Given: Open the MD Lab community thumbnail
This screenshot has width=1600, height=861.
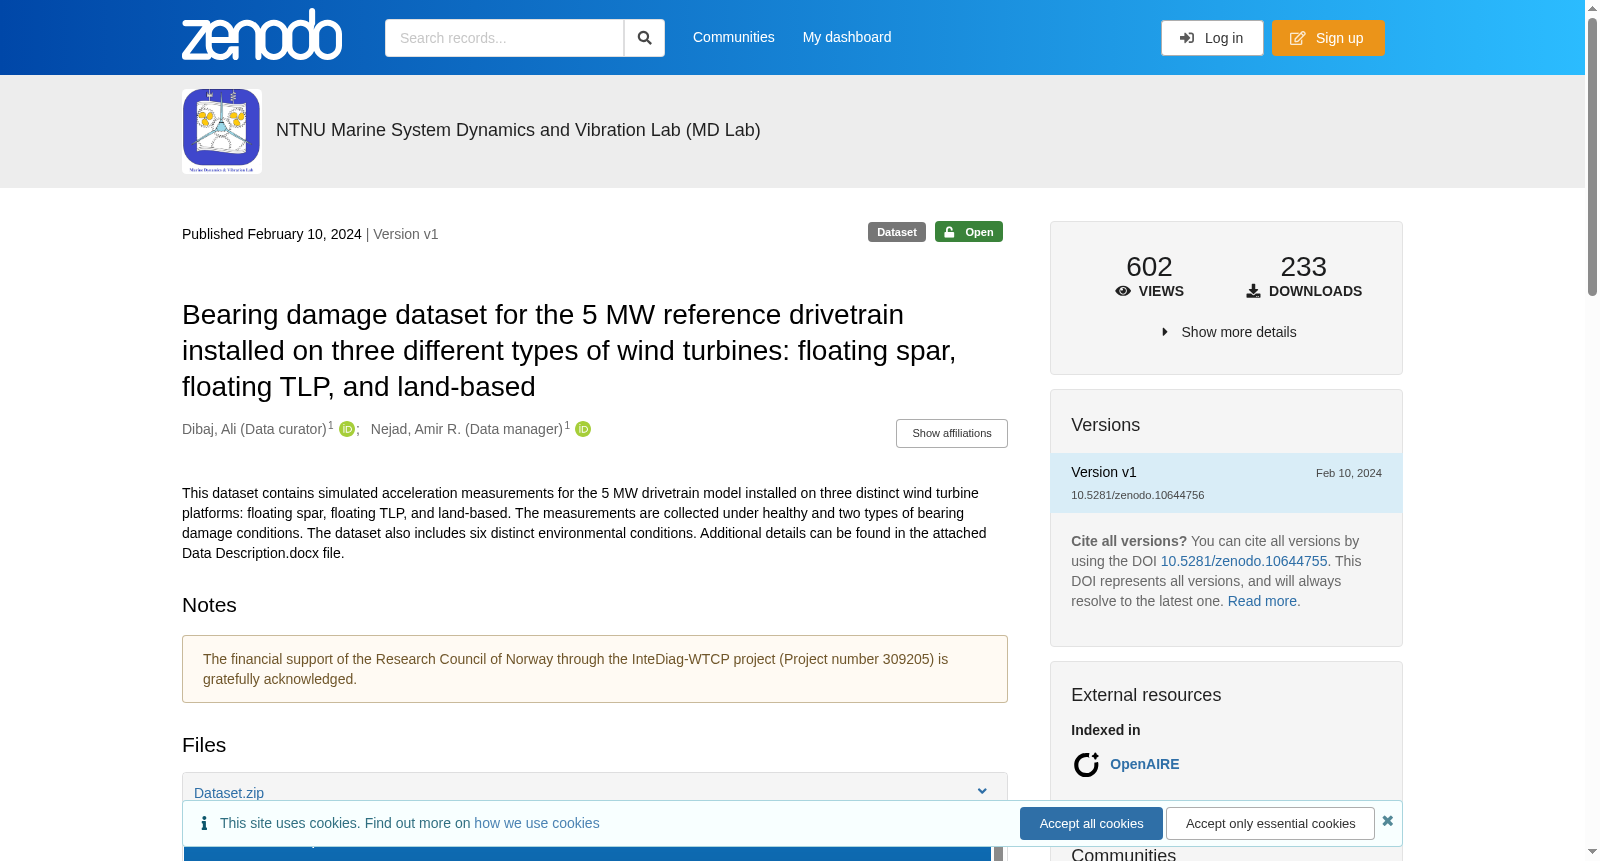Looking at the screenshot, I should [x=222, y=131].
